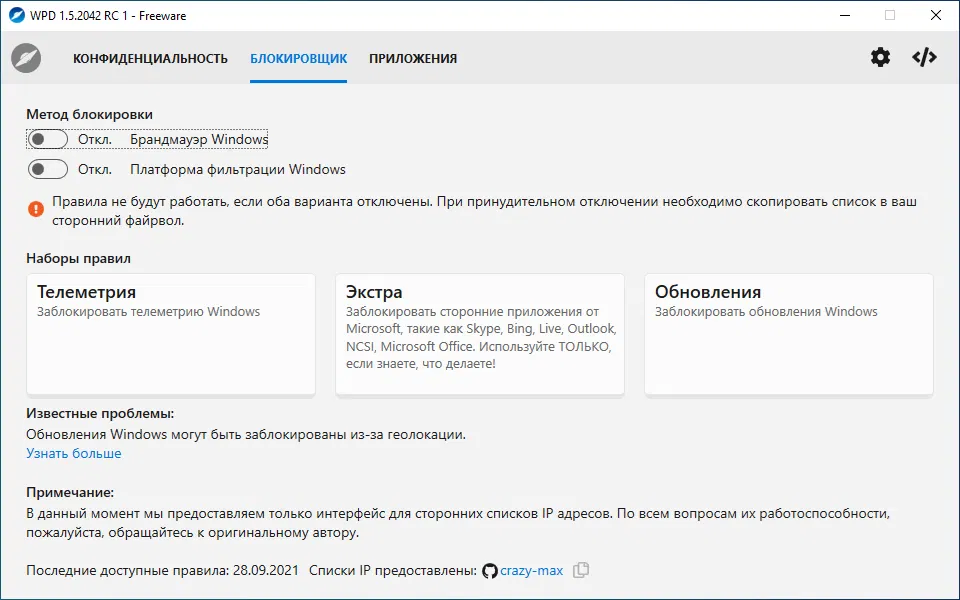
Task: Select the Блокировщик tab
Action: (x=299, y=58)
